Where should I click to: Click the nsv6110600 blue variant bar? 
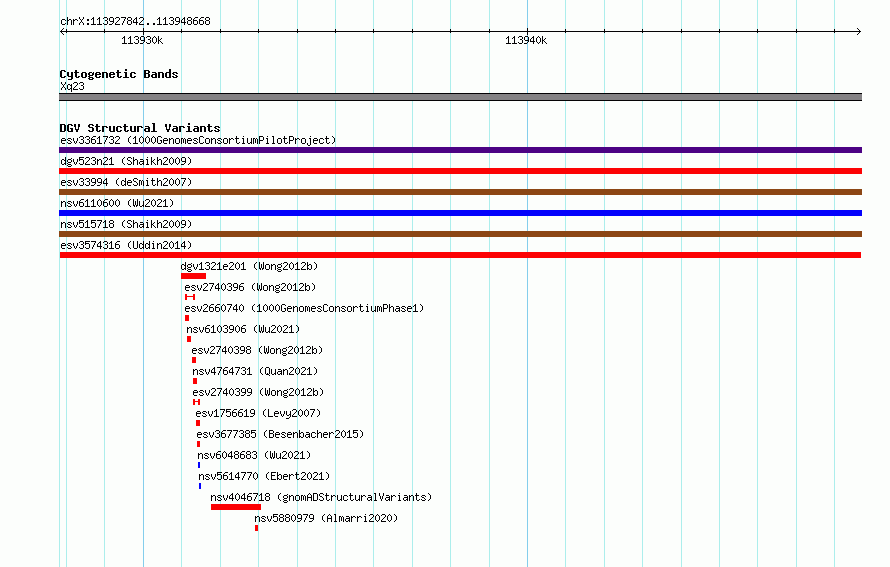click(460, 213)
